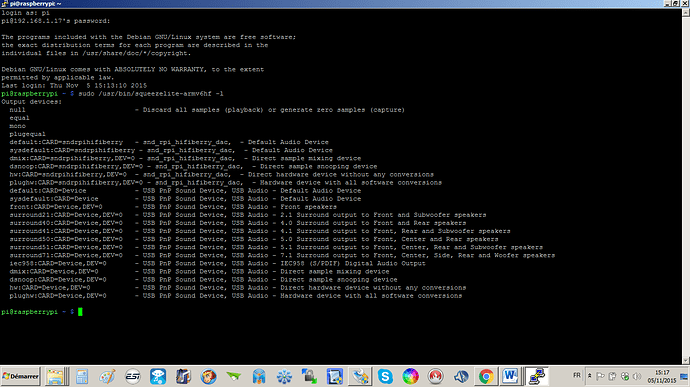Open the Paint palette taskbar icon
This screenshot has width=690, height=387.
107,376
